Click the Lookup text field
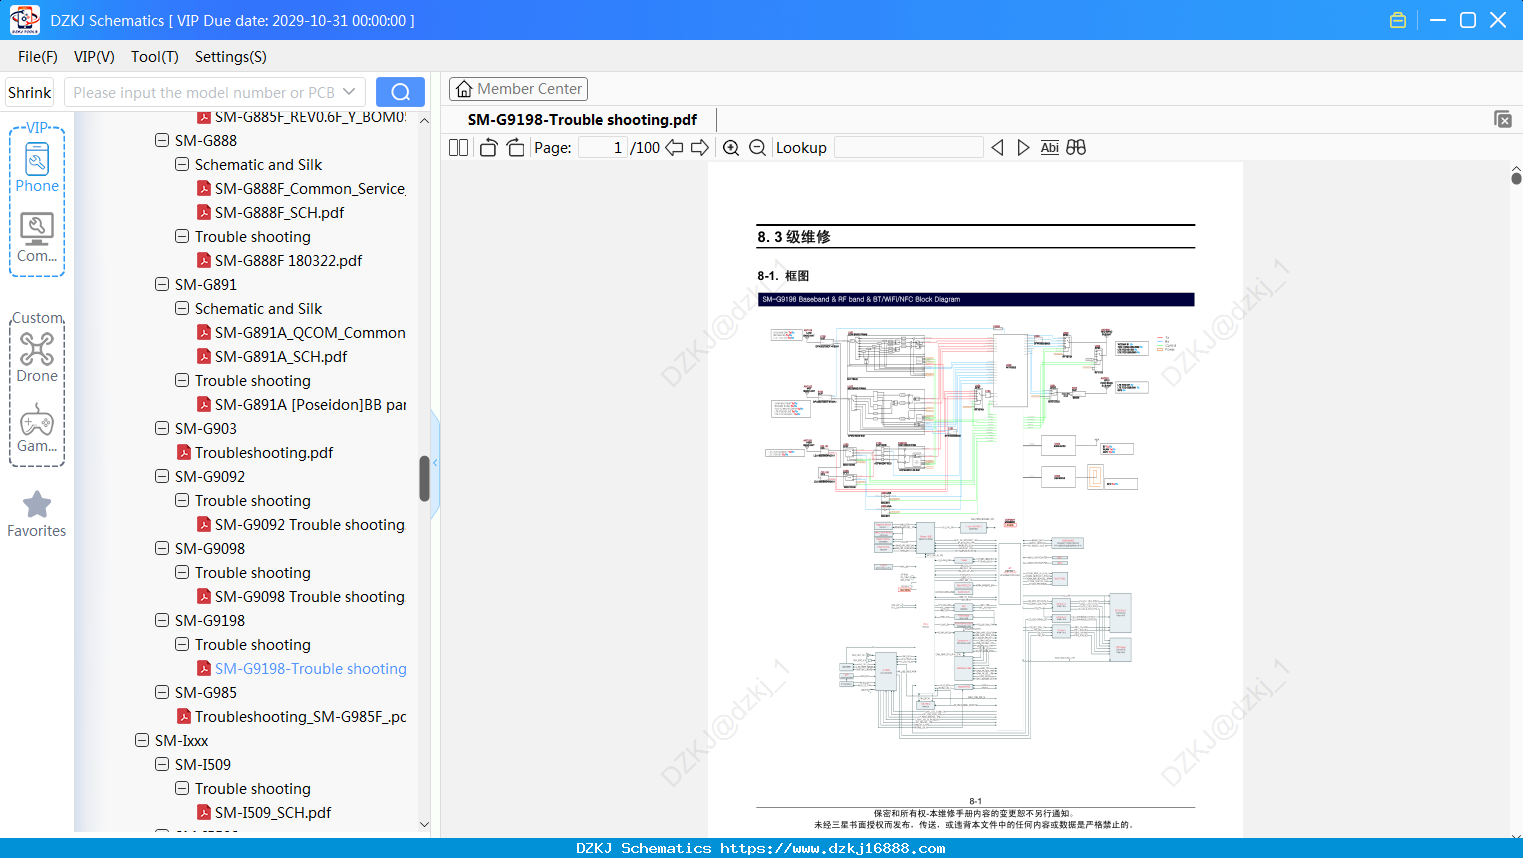 [908, 148]
